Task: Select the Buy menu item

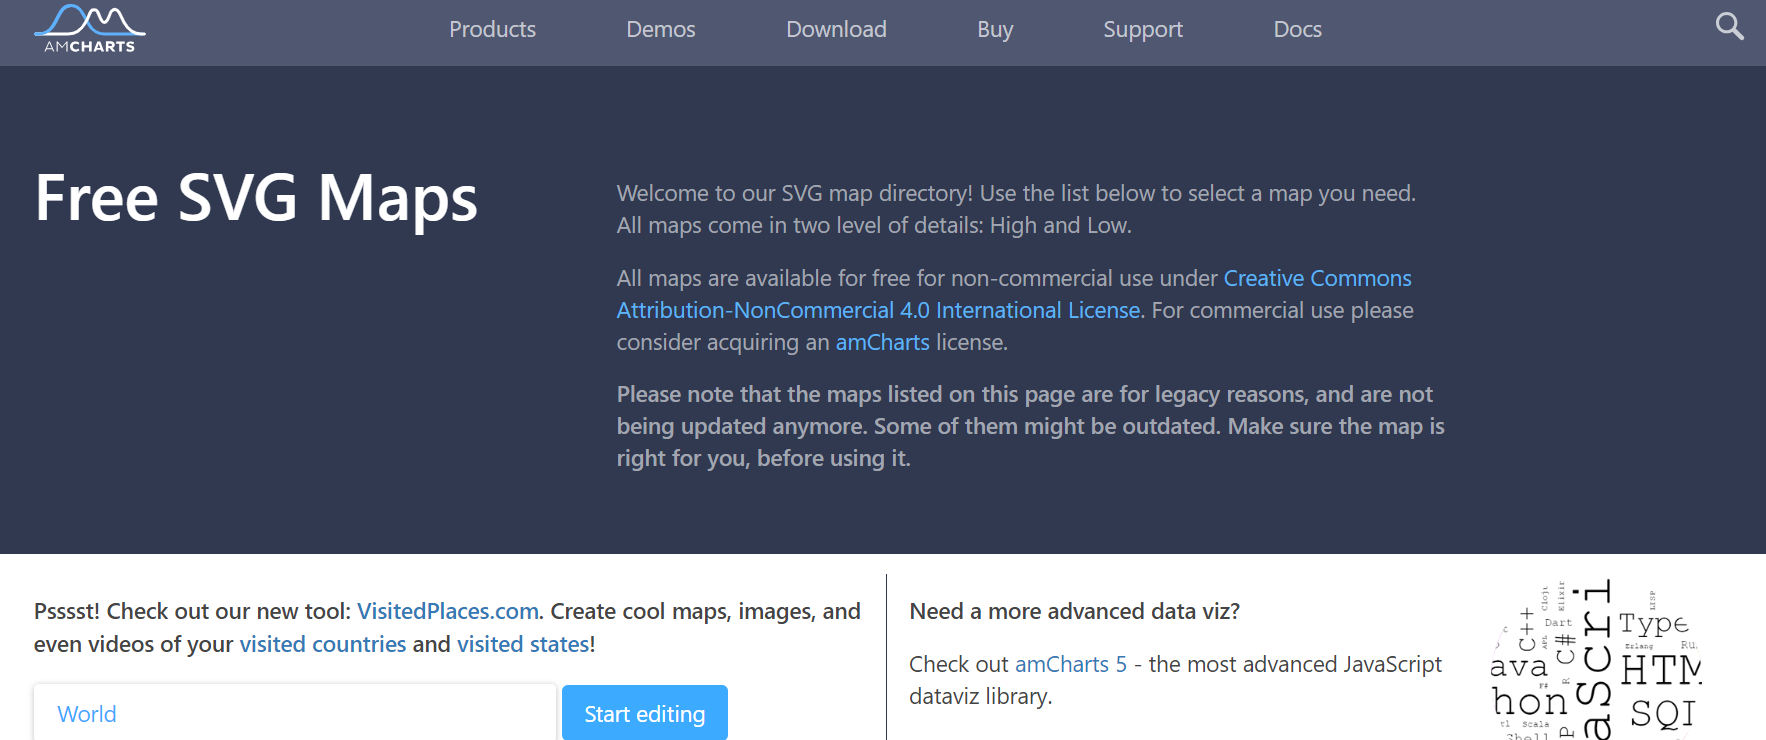Action: coord(995,30)
